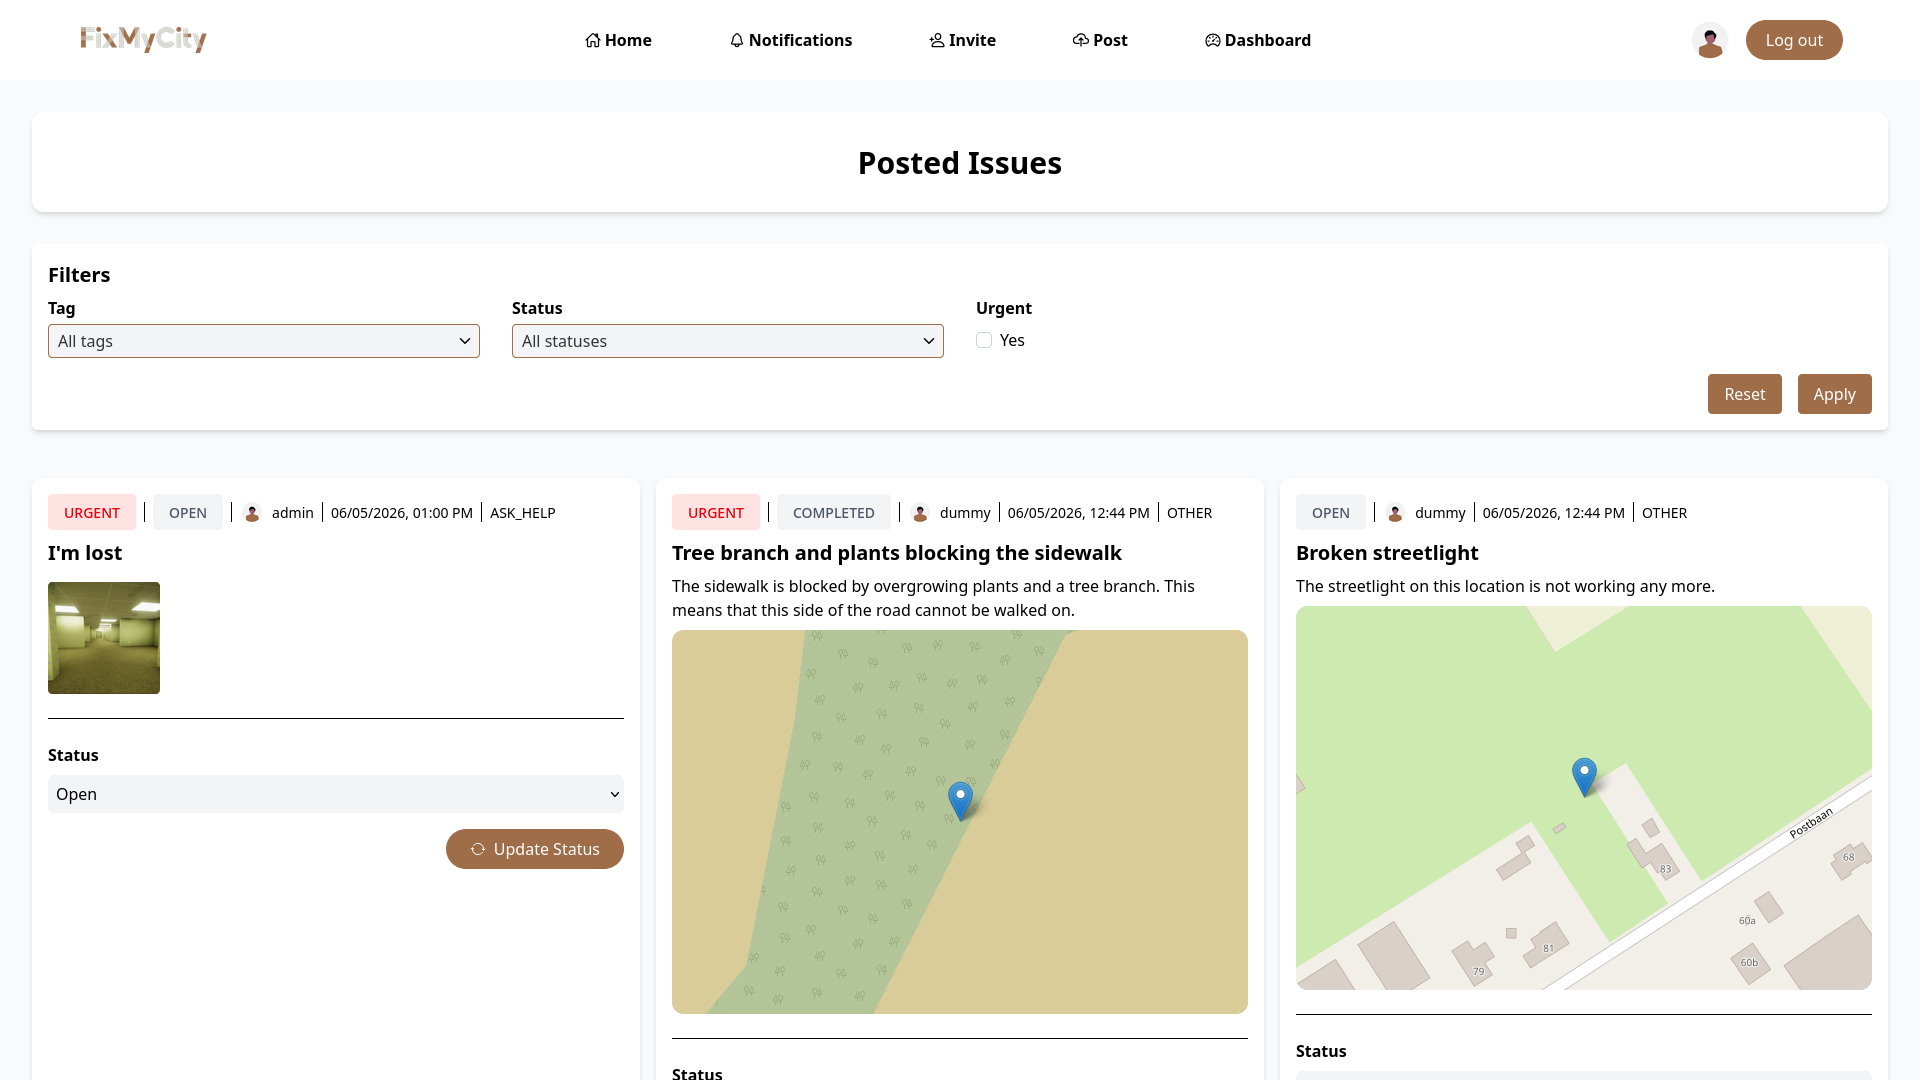Click OTHER tag on Broken streetlight card
The height and width of the screenshot is (1080, 1920).
(x=1664, y=513)
